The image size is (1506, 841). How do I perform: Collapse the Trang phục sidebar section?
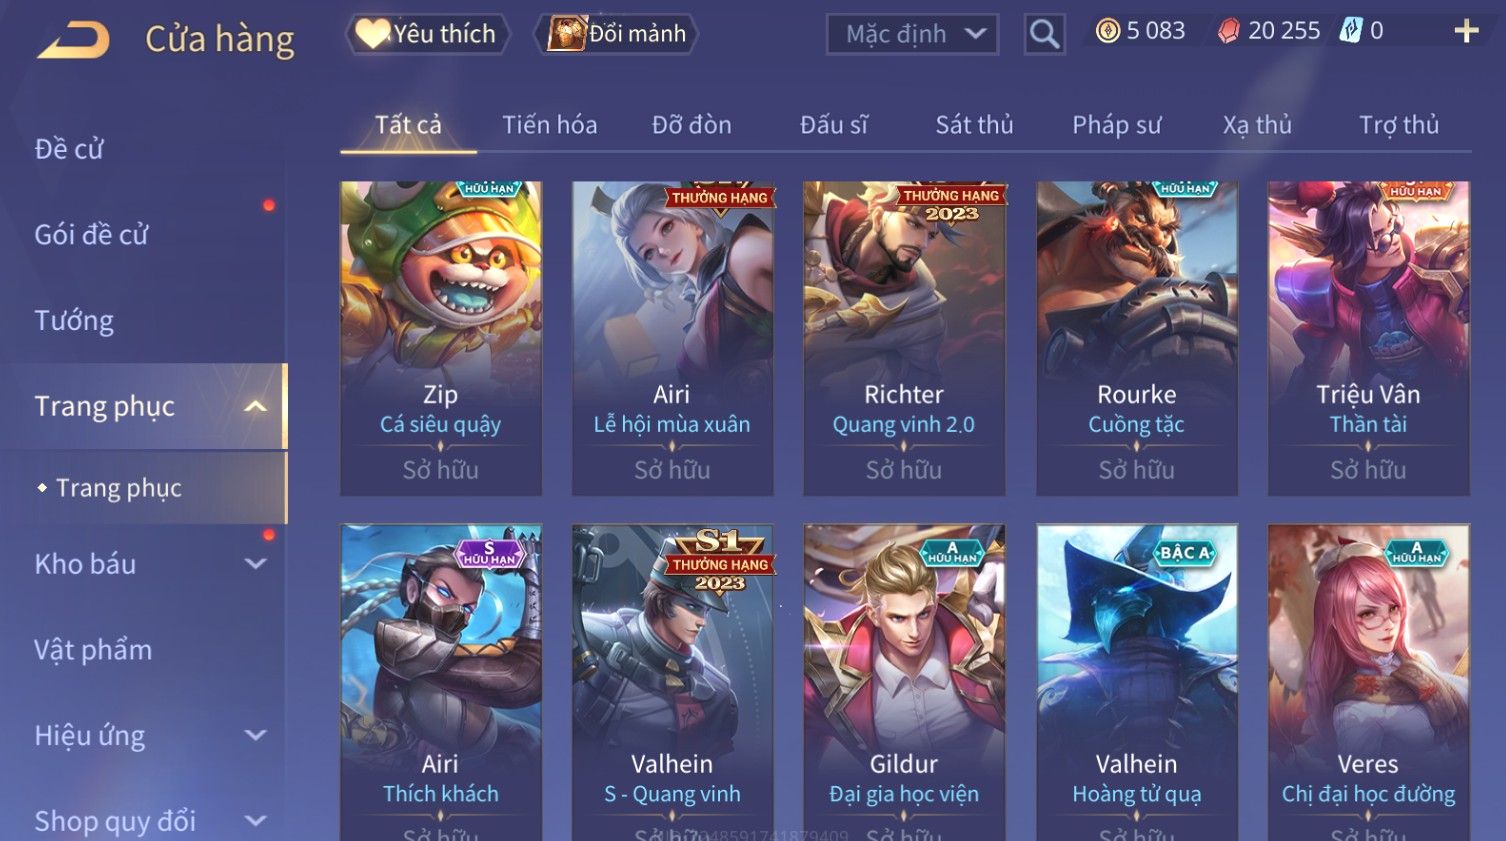click(x=255, y=406)
